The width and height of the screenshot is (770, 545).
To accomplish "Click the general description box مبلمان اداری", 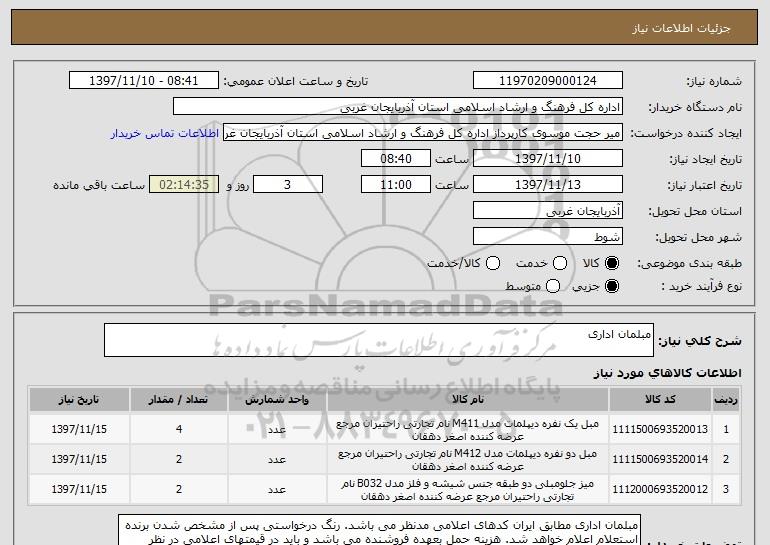I will pyautogui.click(x=379, y=340).
